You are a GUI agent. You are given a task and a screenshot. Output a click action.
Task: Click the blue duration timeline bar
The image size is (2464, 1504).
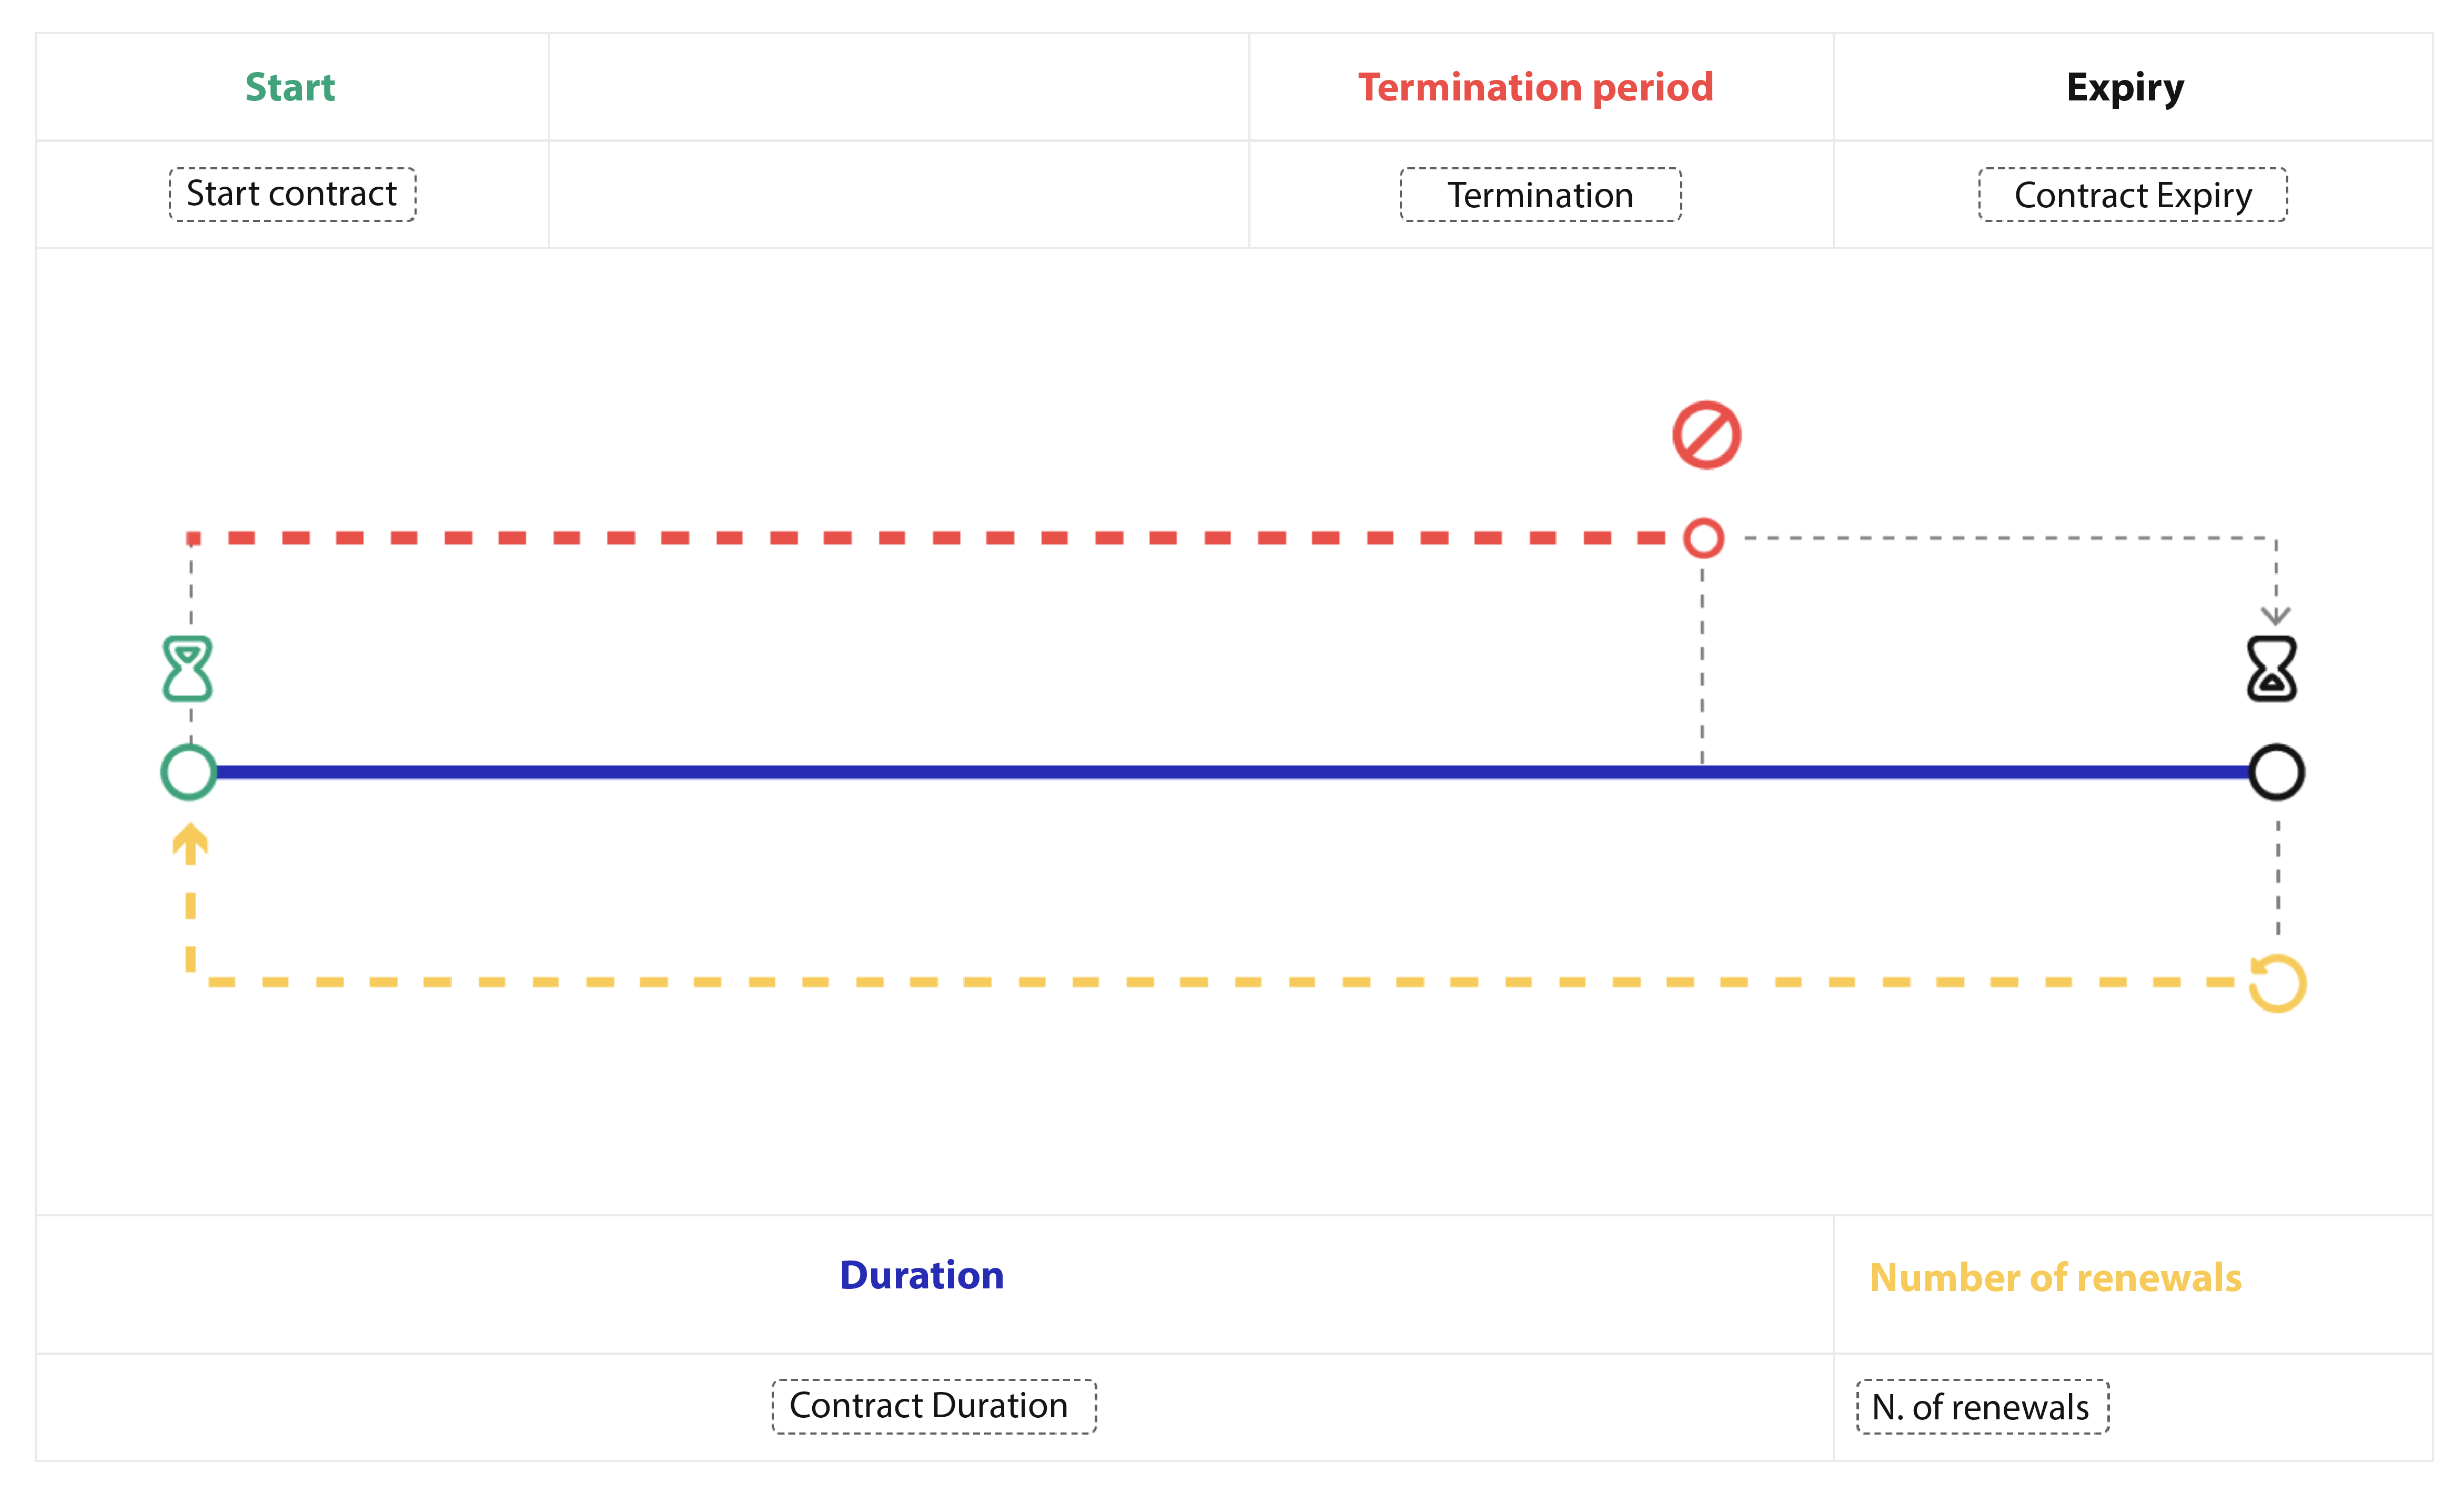point(1232,772)
